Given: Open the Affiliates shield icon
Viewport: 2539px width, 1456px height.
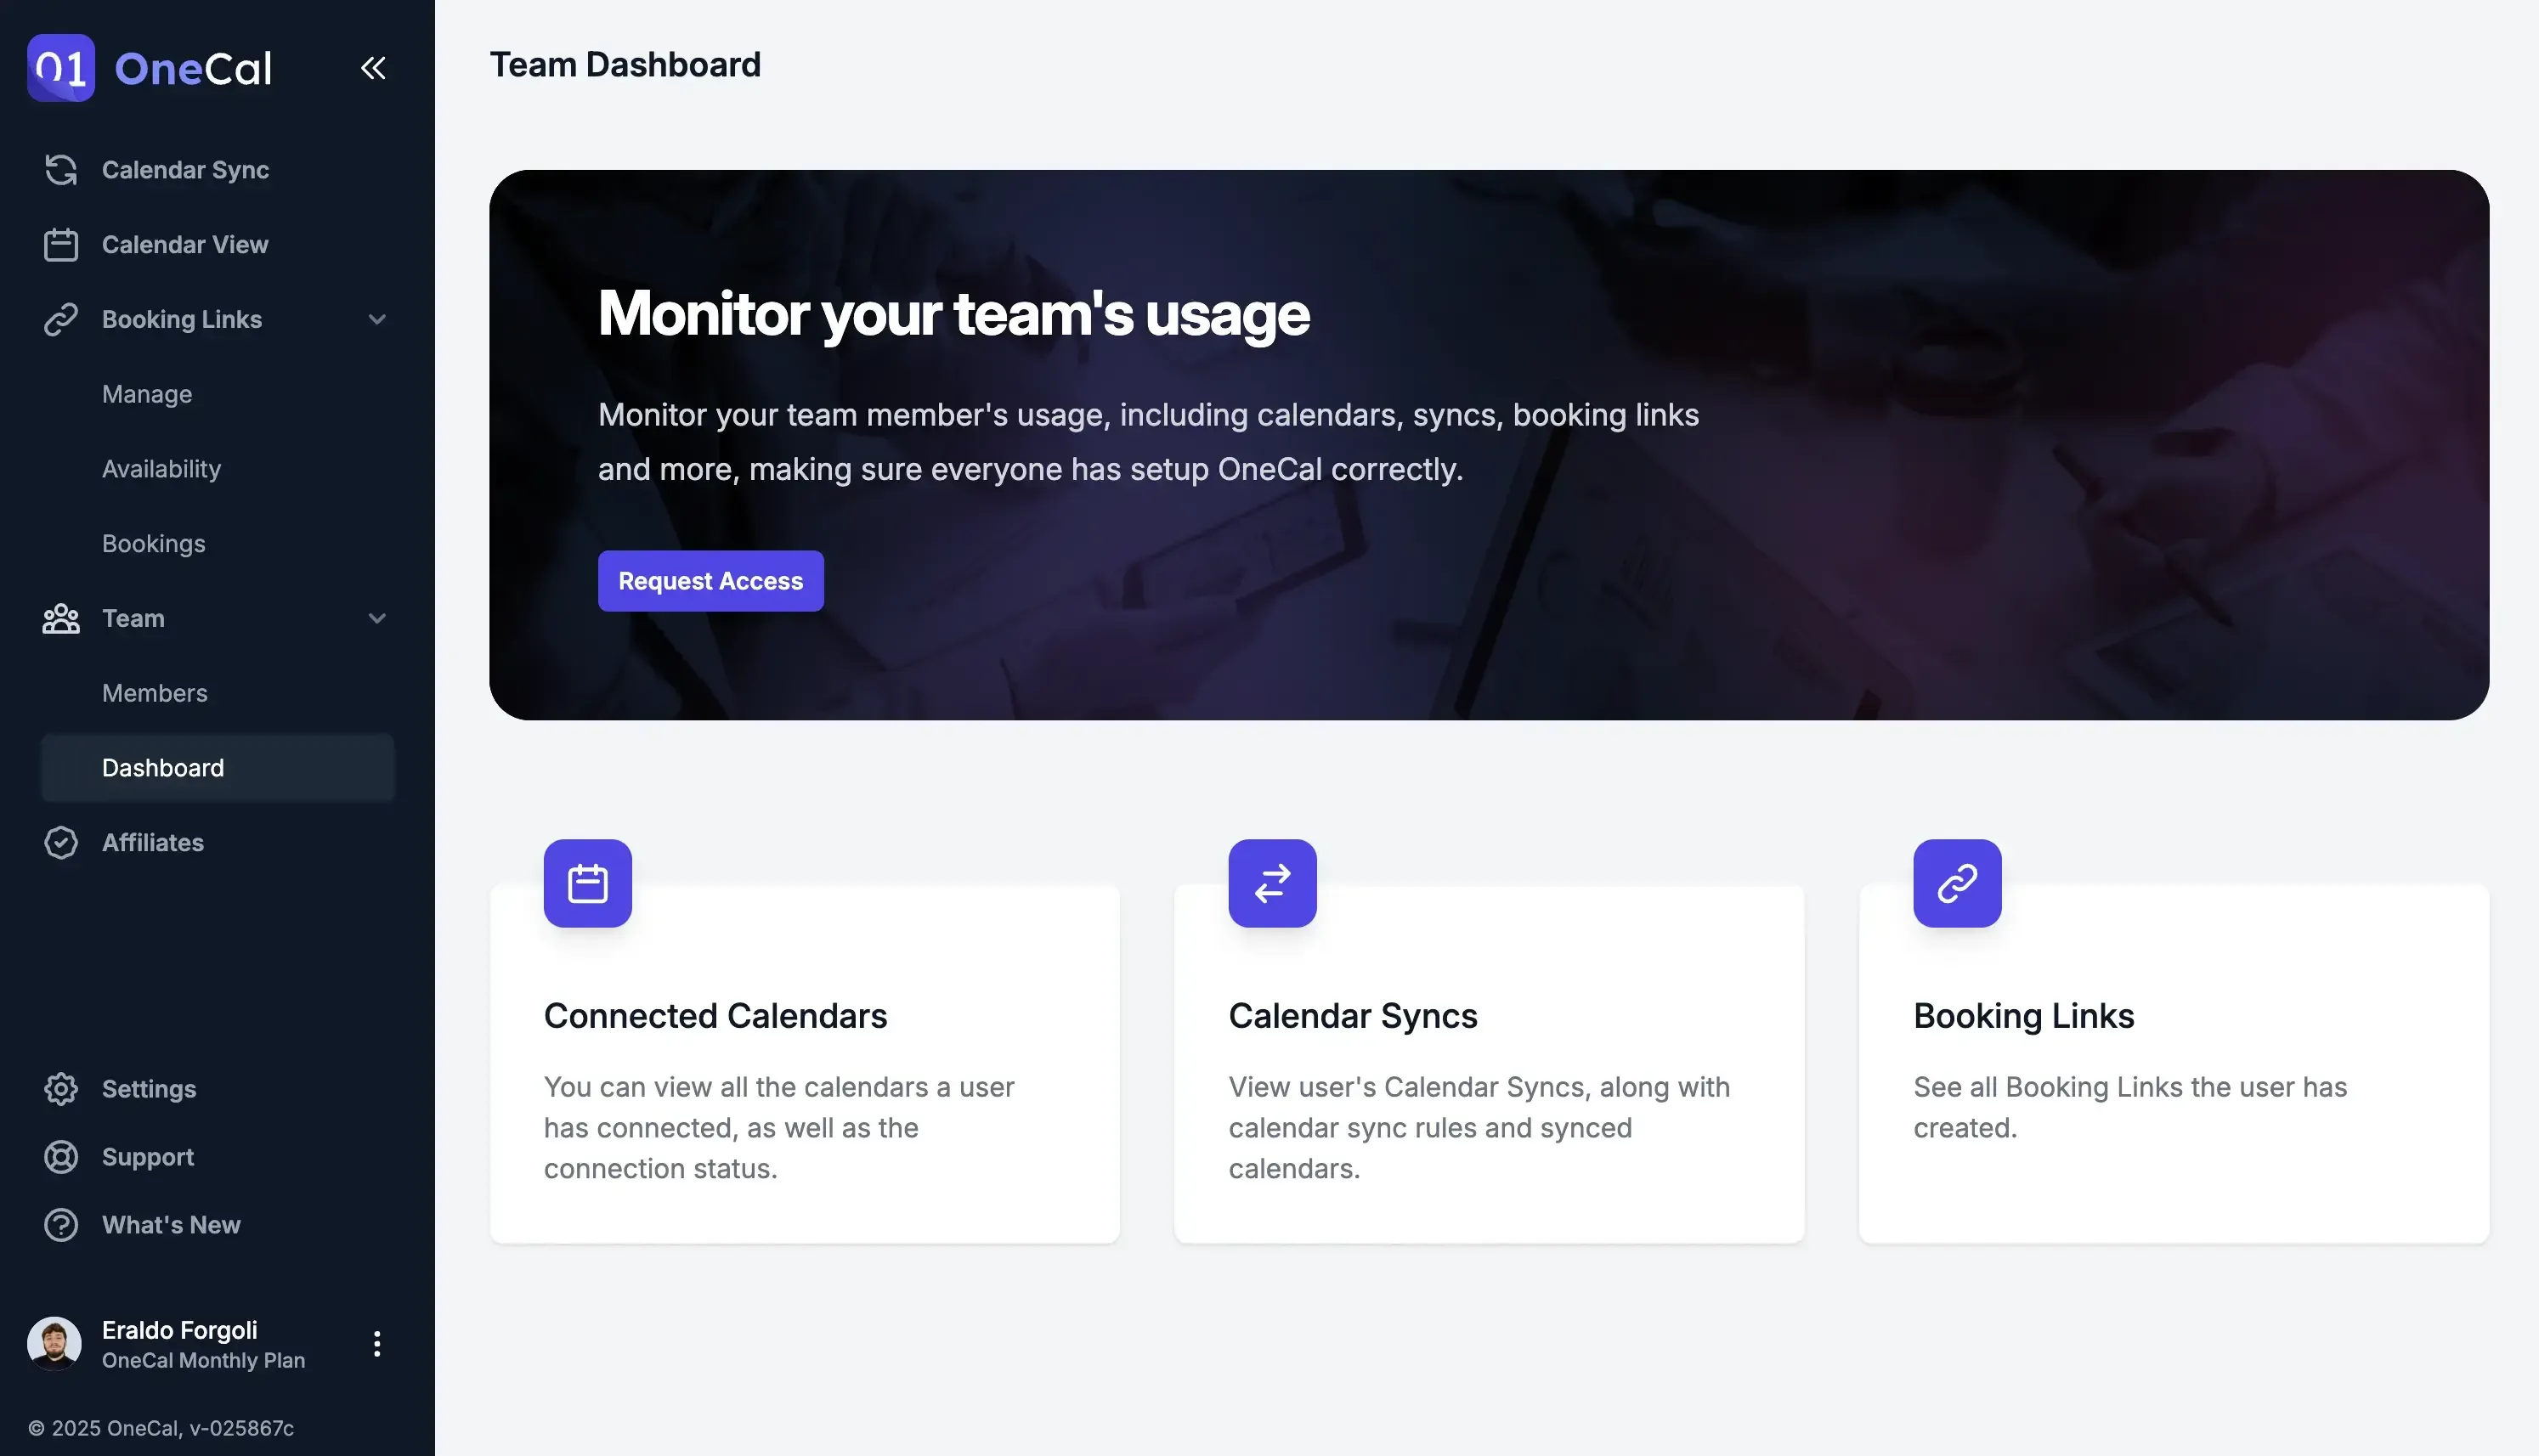Looking at the screenshot, I should pyautogui.click(x=61, y=842).
